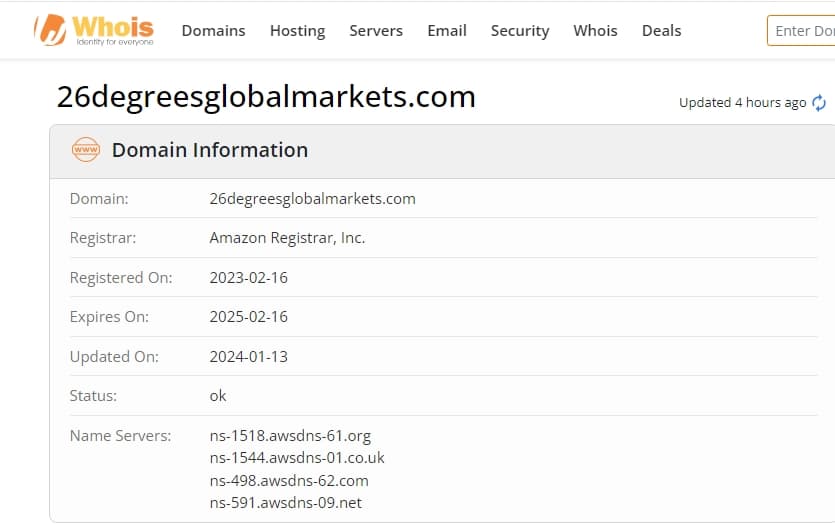
Task: Focus the Enter Domain search field
Action: (x=801, y=31)
